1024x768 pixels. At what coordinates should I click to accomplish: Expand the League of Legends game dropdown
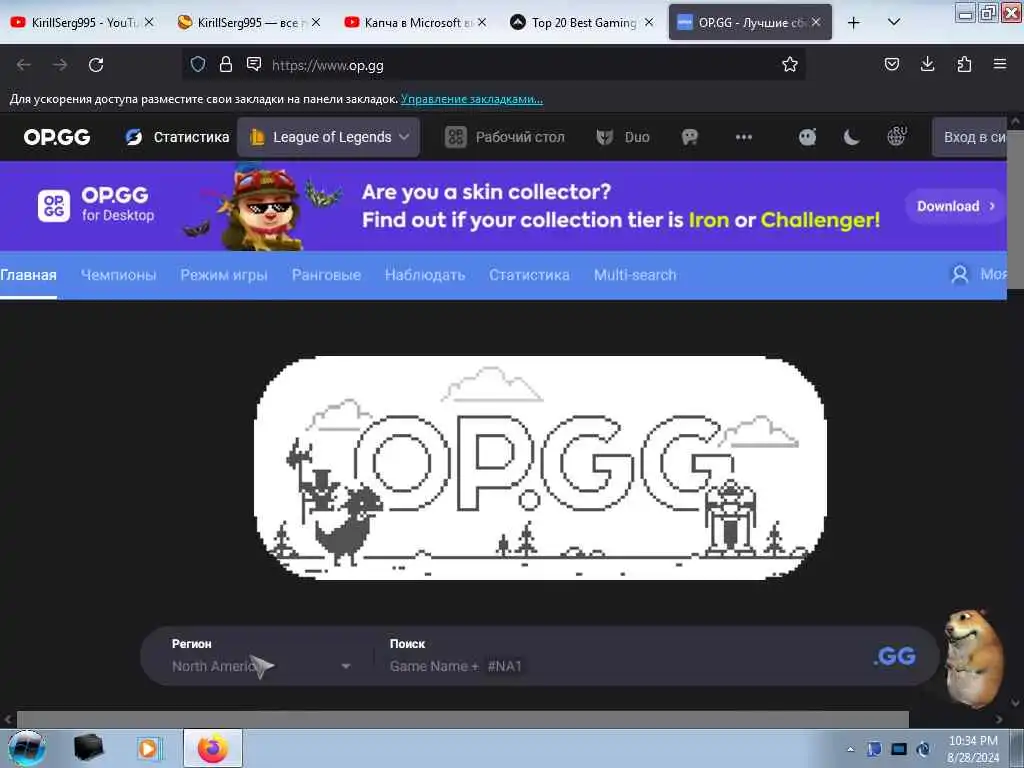click(x=328, y=137)
